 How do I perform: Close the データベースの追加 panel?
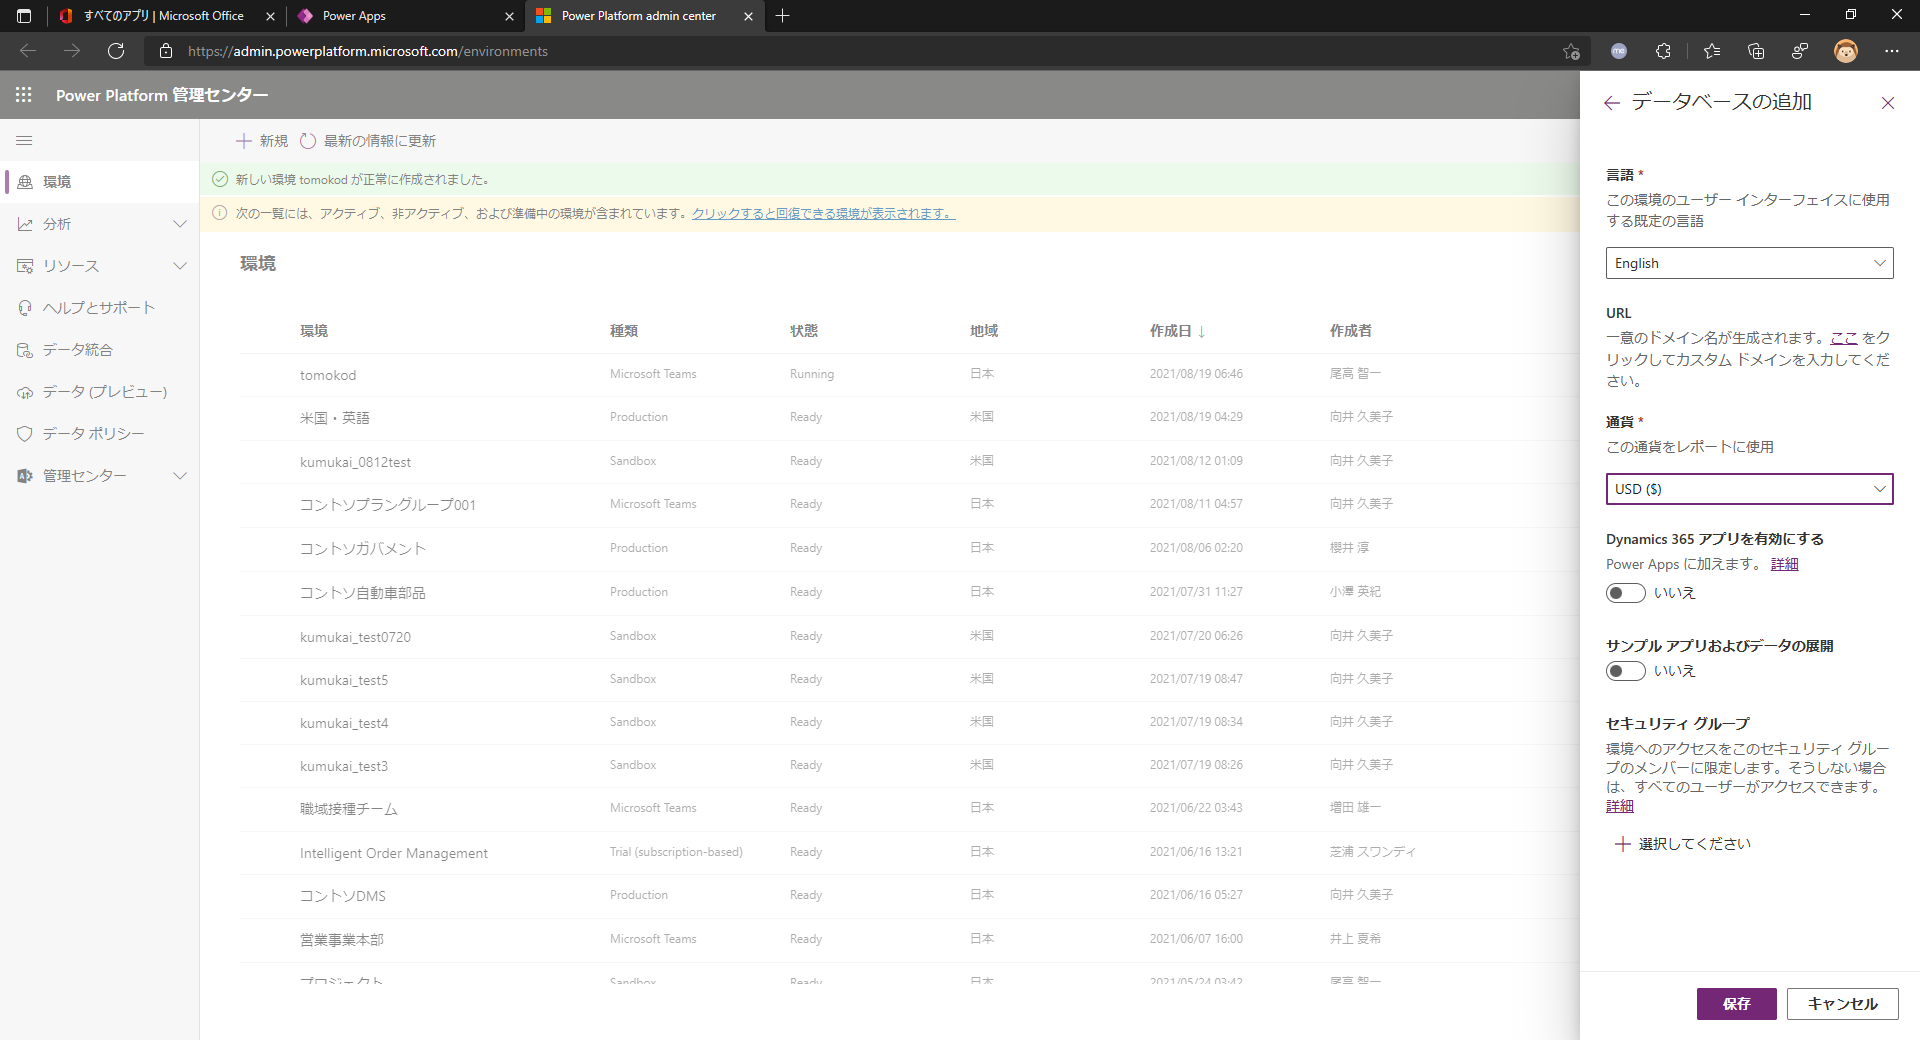coord(1888,103)
